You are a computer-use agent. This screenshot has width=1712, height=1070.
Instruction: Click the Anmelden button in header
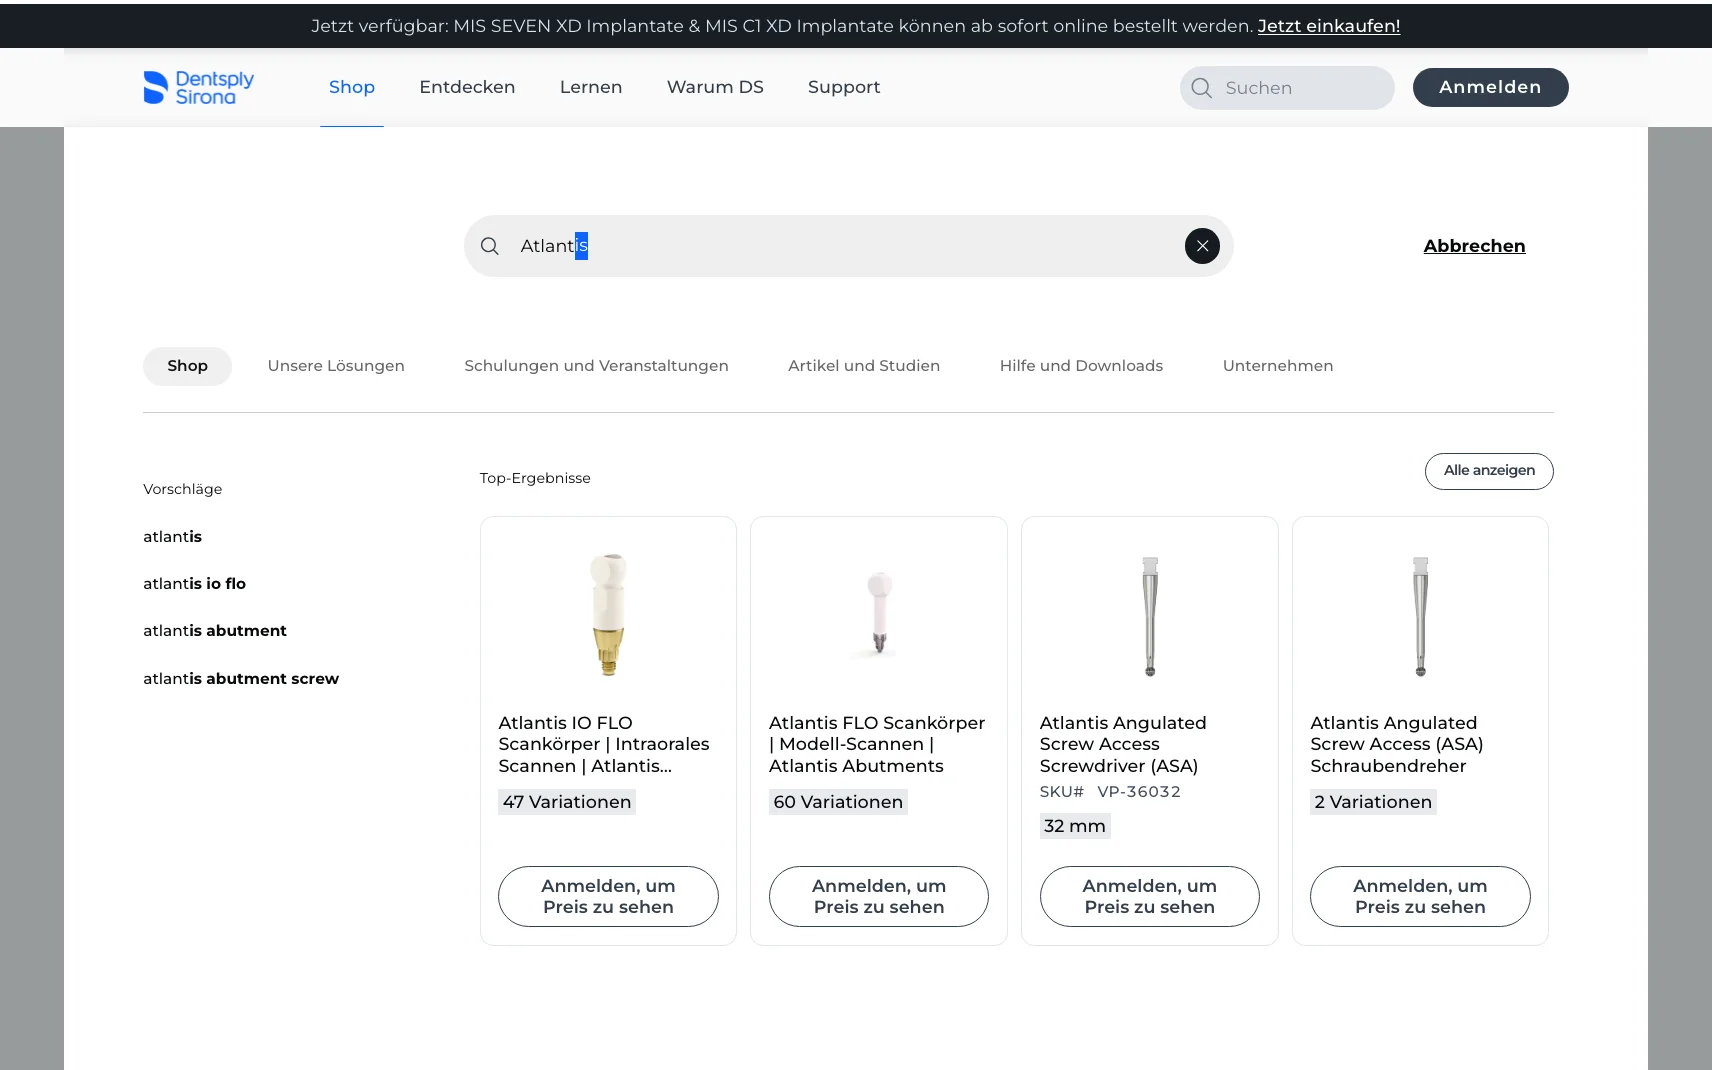click(x=1490, y=87)
